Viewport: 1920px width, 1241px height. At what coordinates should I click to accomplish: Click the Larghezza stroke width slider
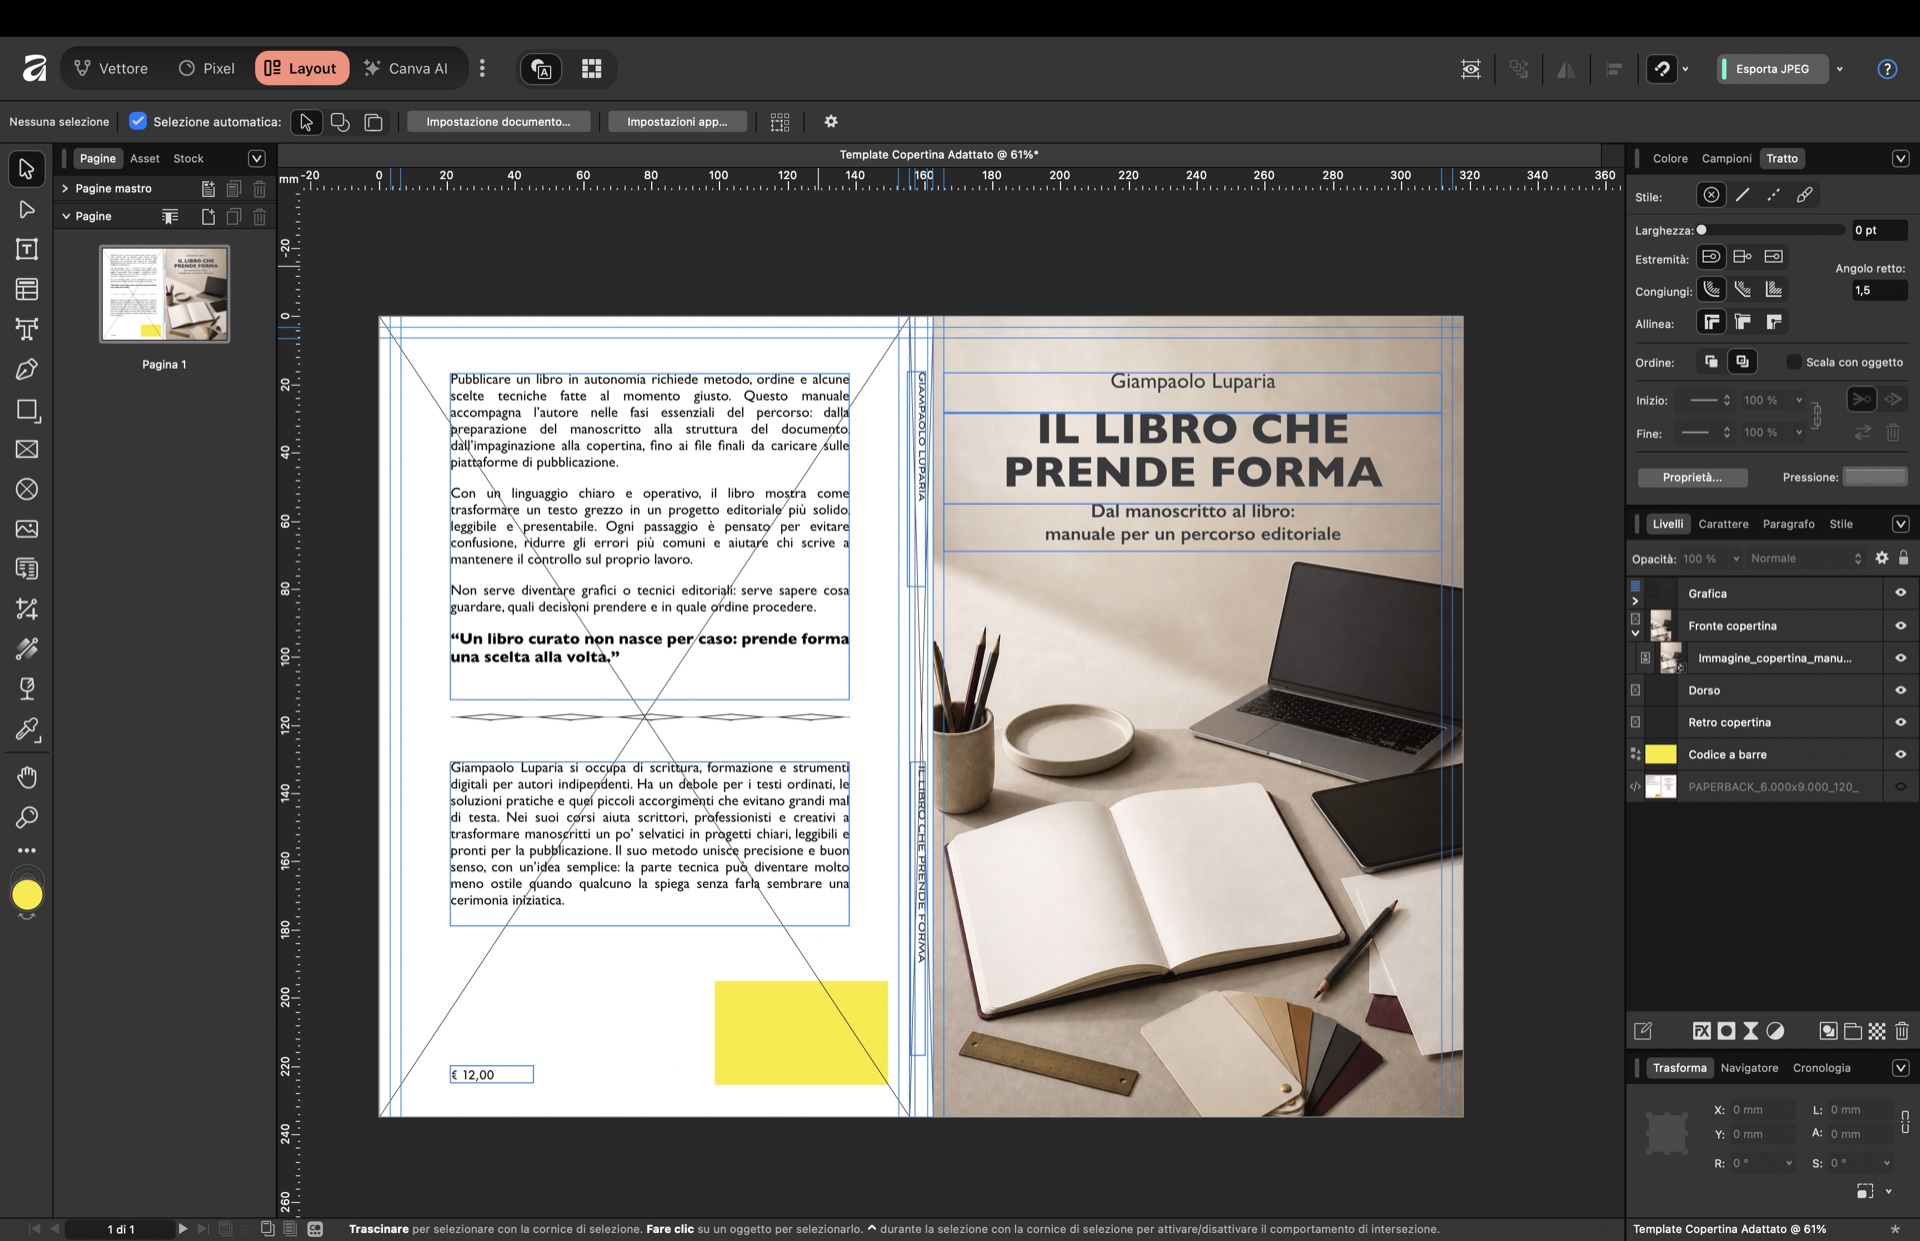pyautogui.click(x=1770, y=230)
